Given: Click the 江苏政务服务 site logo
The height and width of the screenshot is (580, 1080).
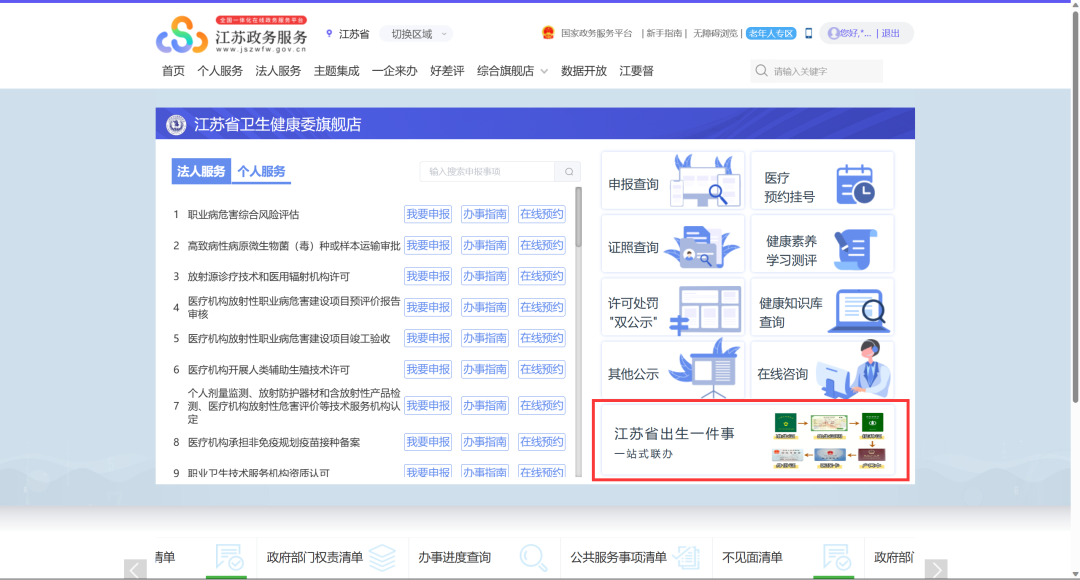Looking at the screenshot, I should [x=232, y=35].
